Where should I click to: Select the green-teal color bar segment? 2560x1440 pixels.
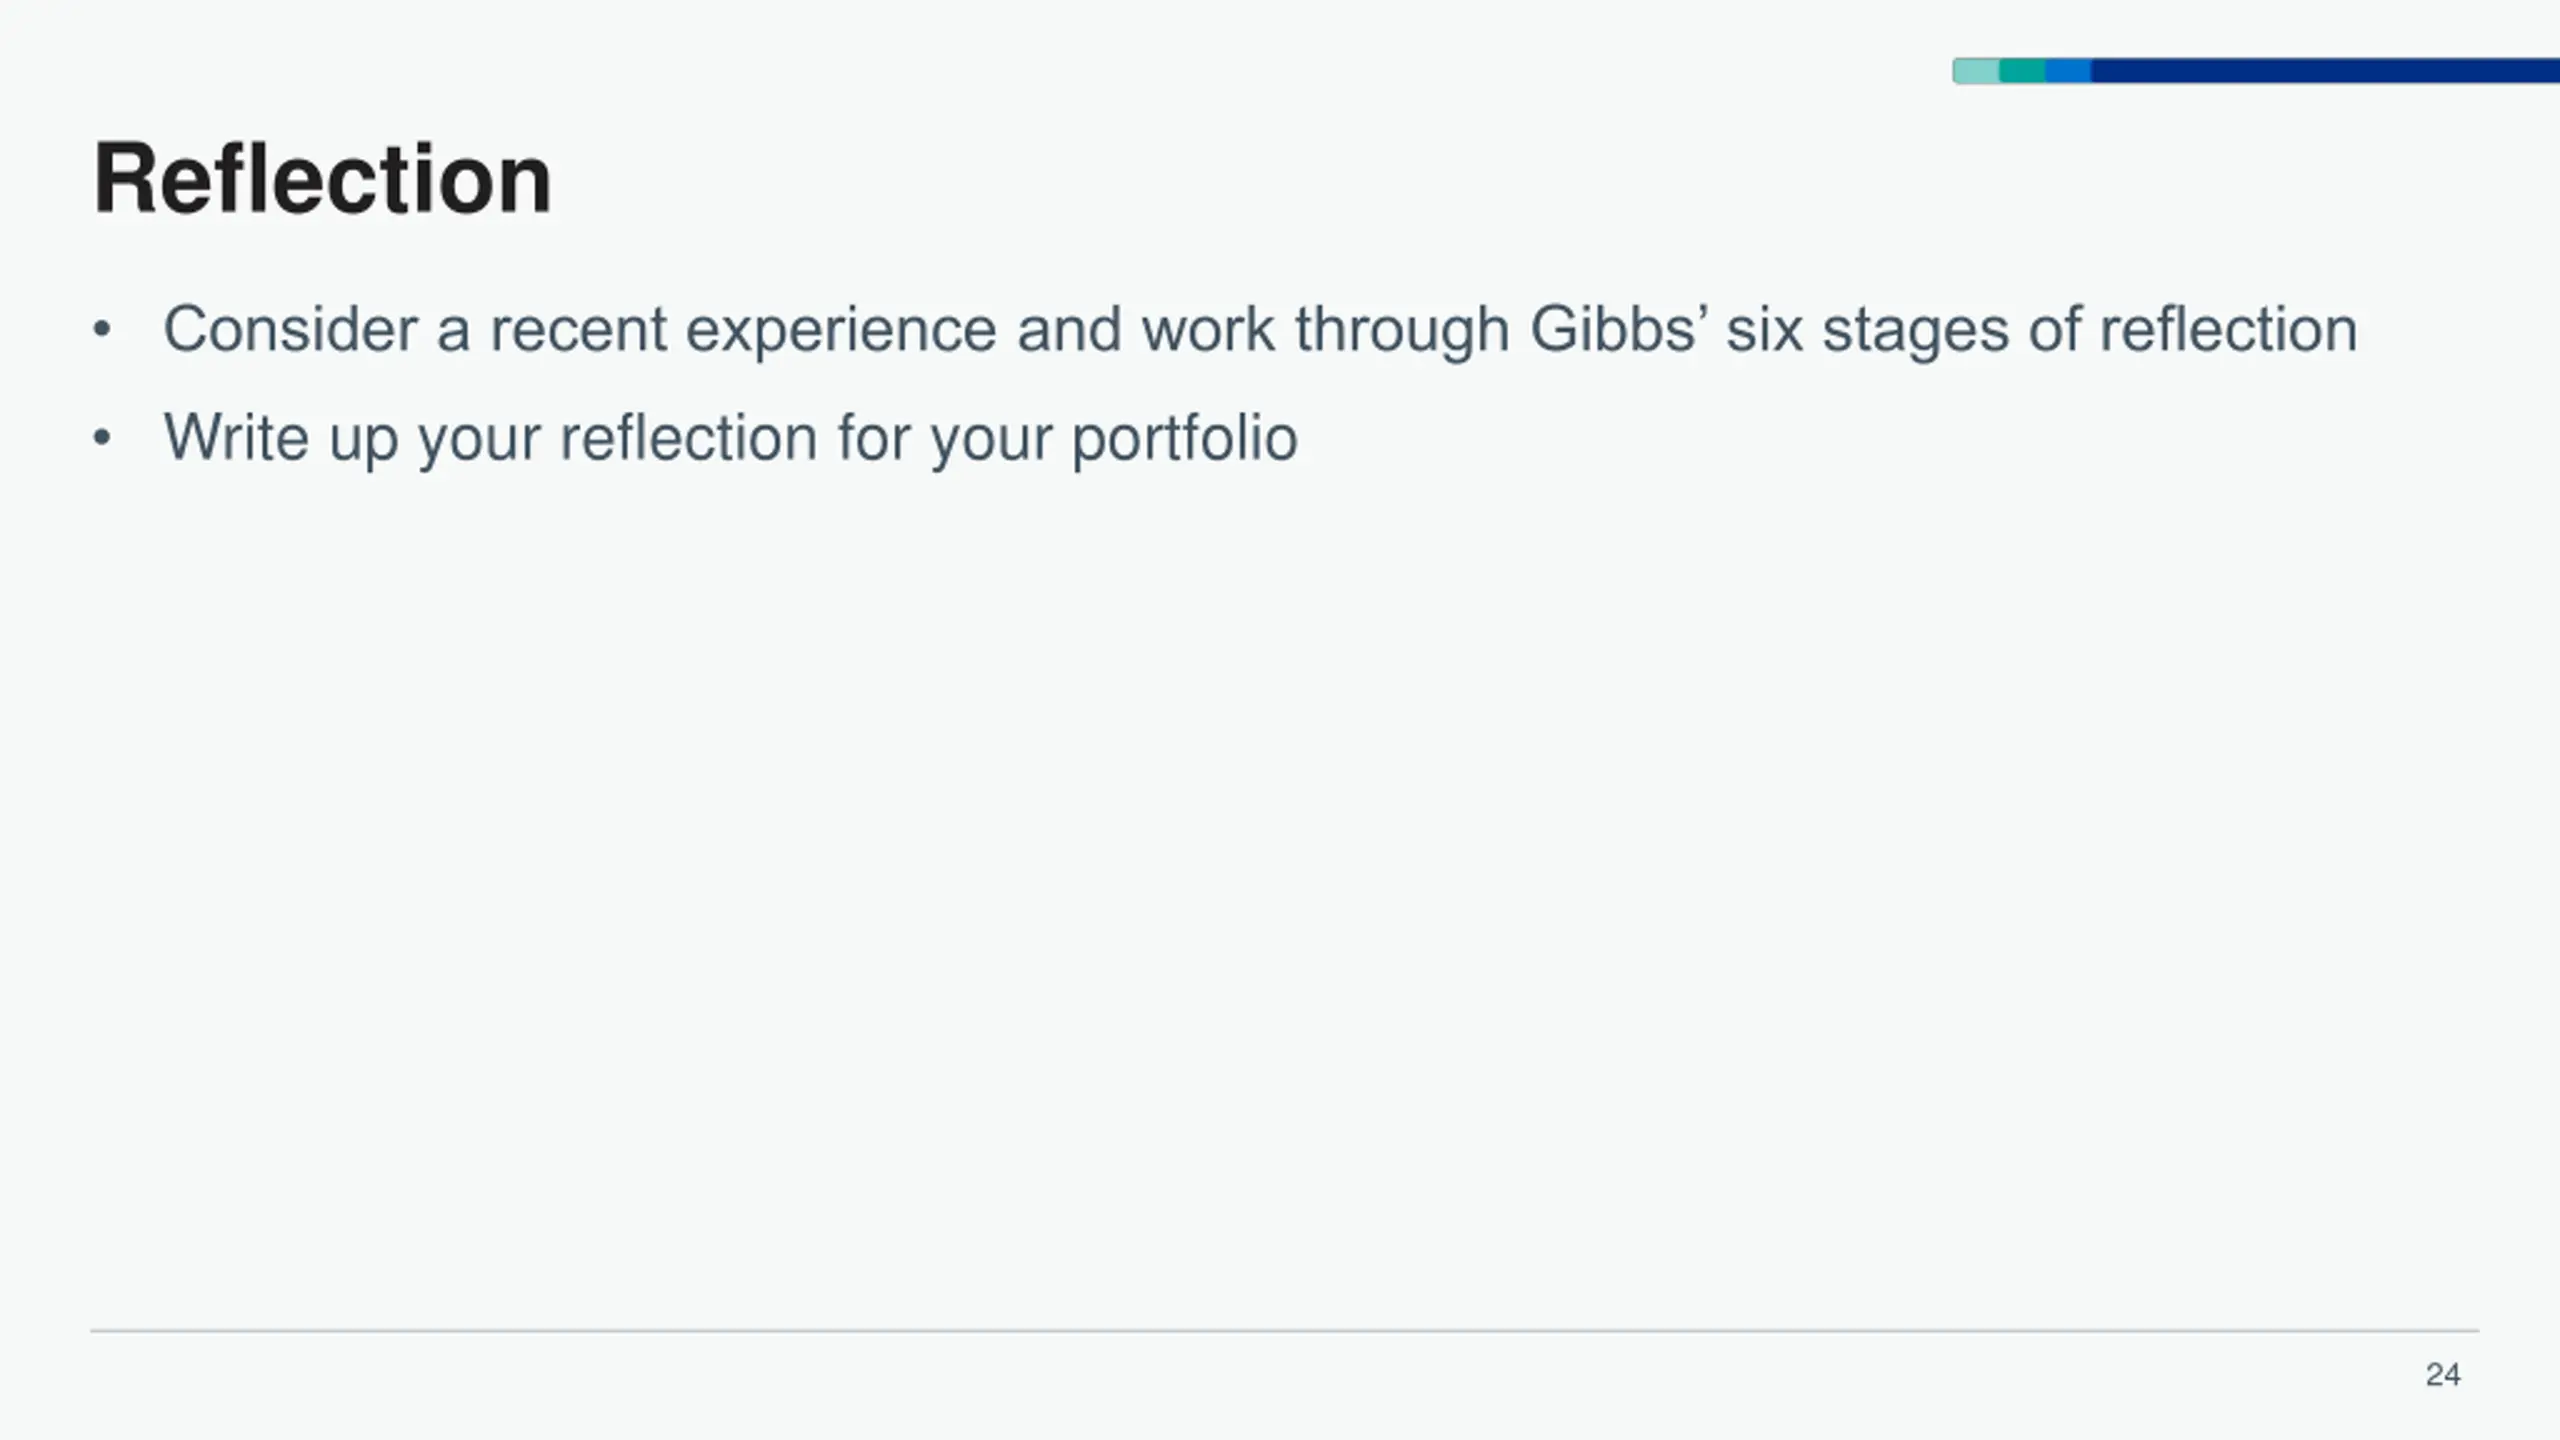(2022, 71)
